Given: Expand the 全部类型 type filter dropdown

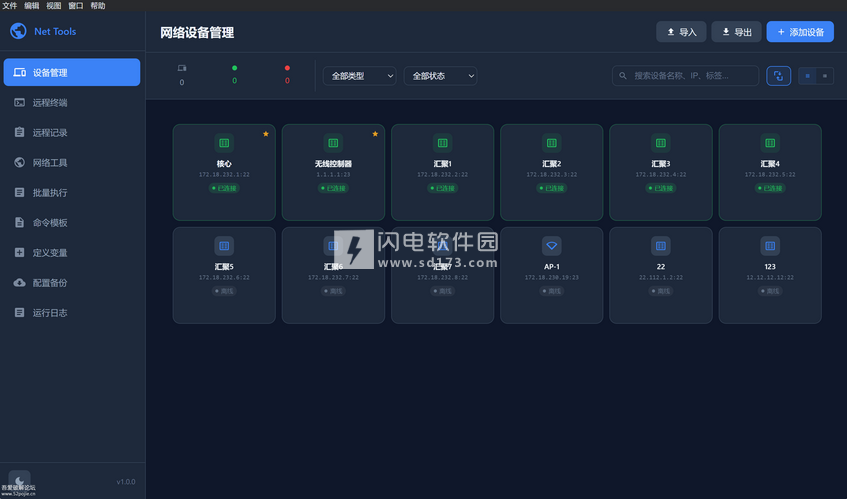Looking at the screenshot, I should [x=360, y=75].
